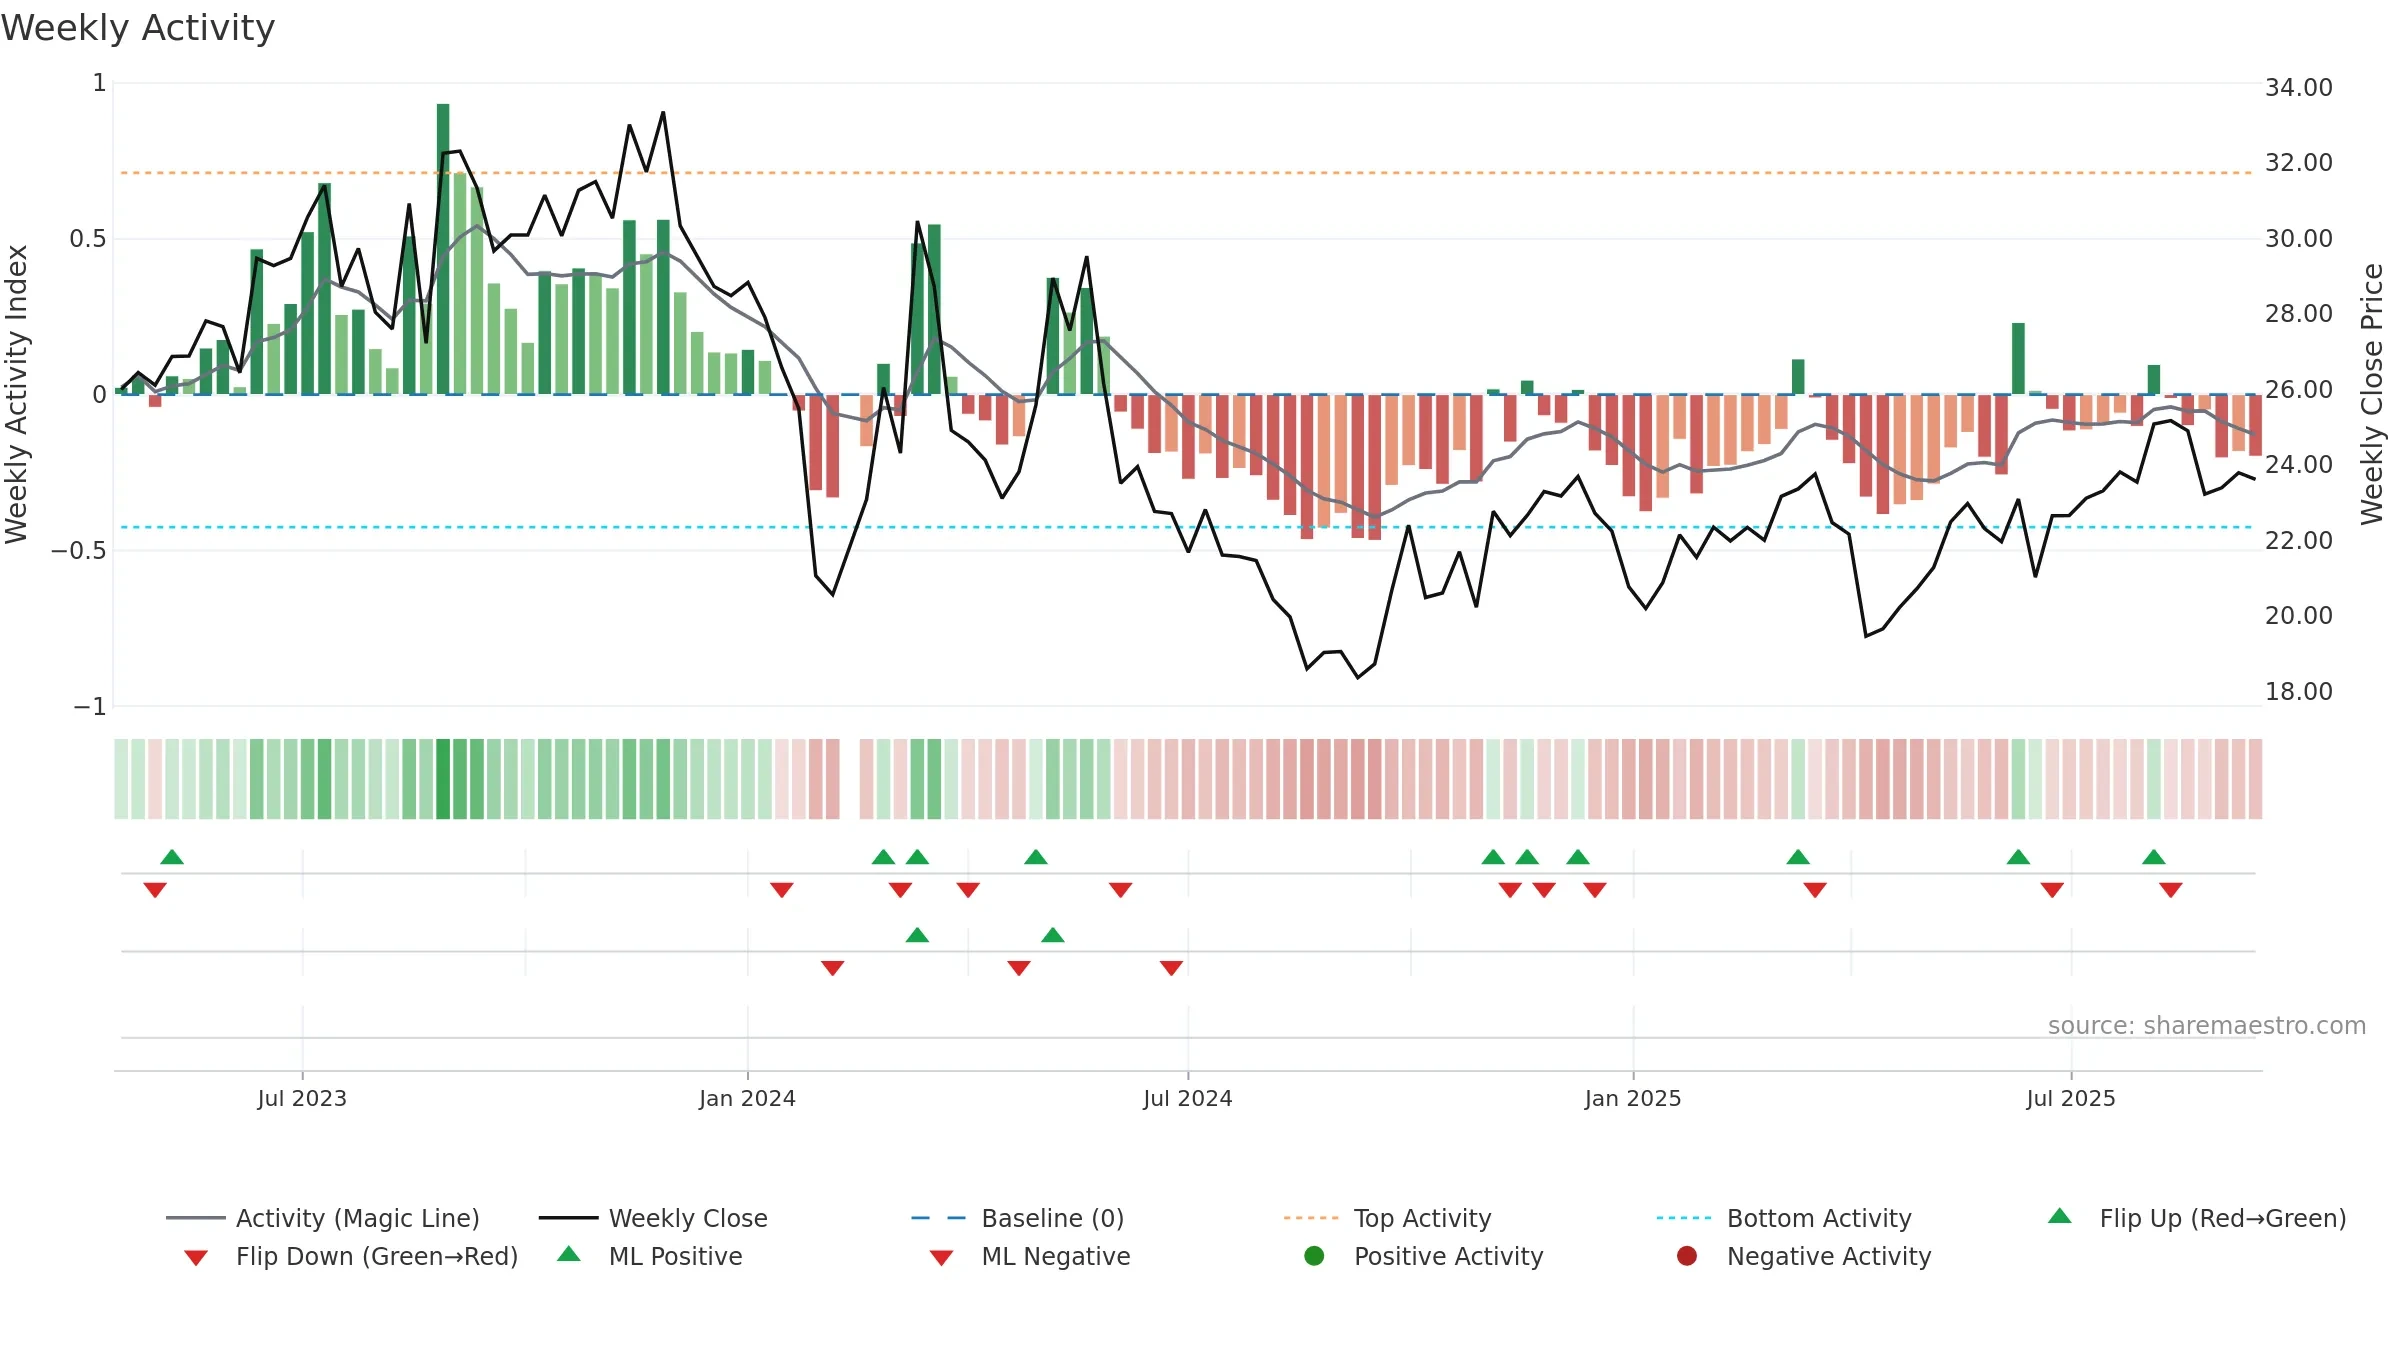Click the Jul 2023 axis tick label

point(302,1098)
